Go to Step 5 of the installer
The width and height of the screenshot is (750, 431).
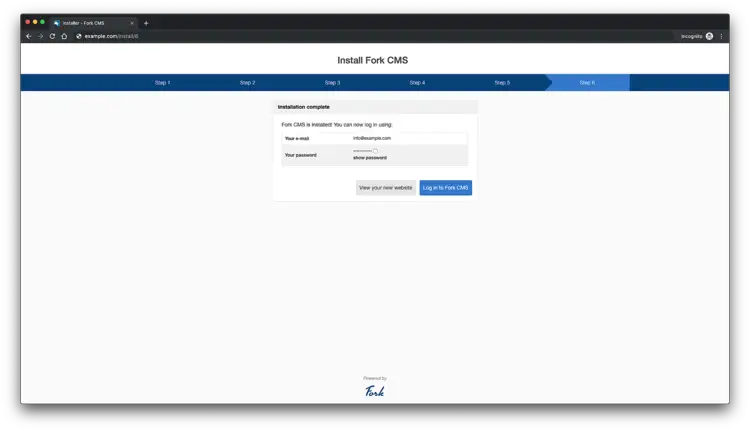tap(502, 83)
